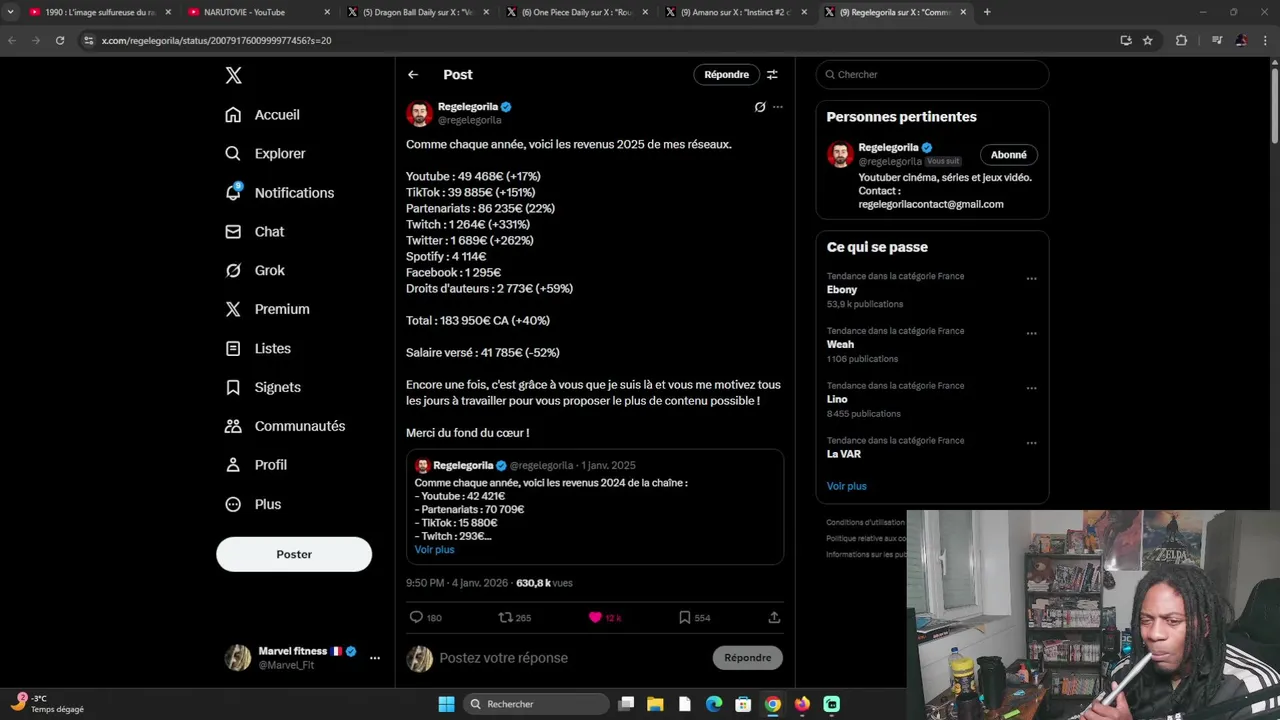Open the weather widget showing -3°C
The height and width of the screenshot is (720, 1280).
[48, 704]
